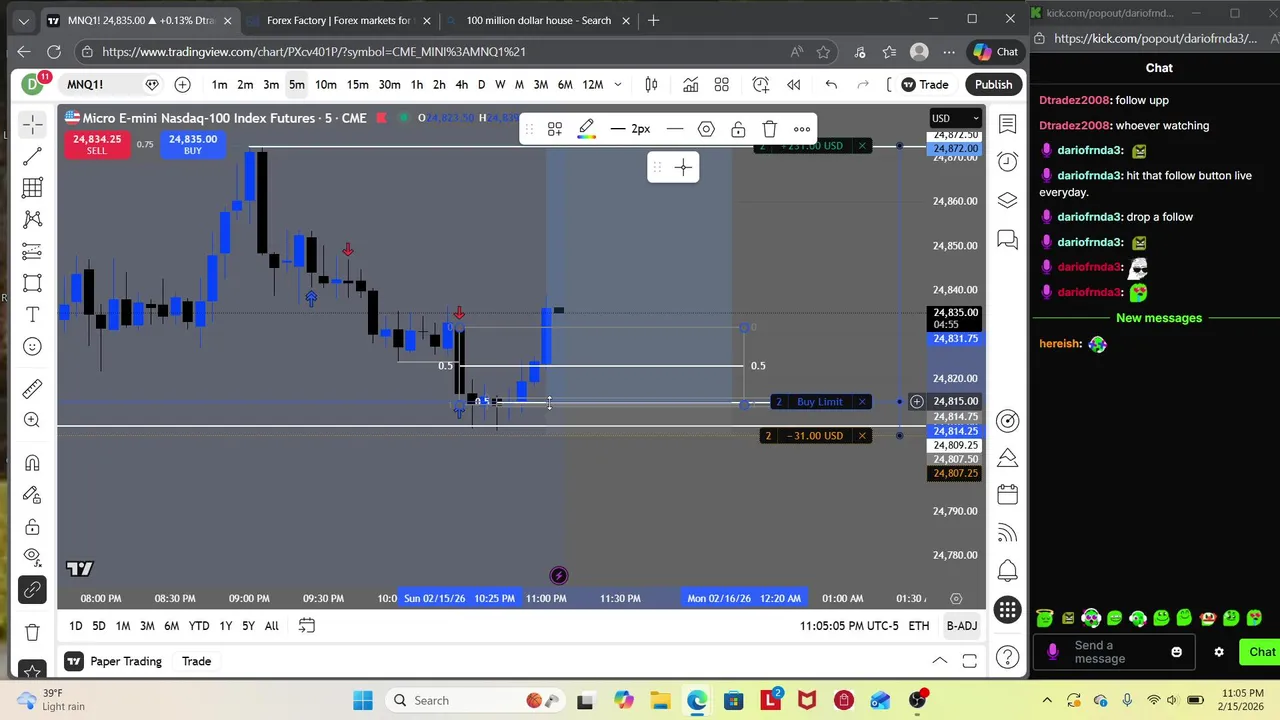Open the go to date calendar
The height and width of the screenshot is (720, 1280).
pyautogui.click(x=307, y=626)
